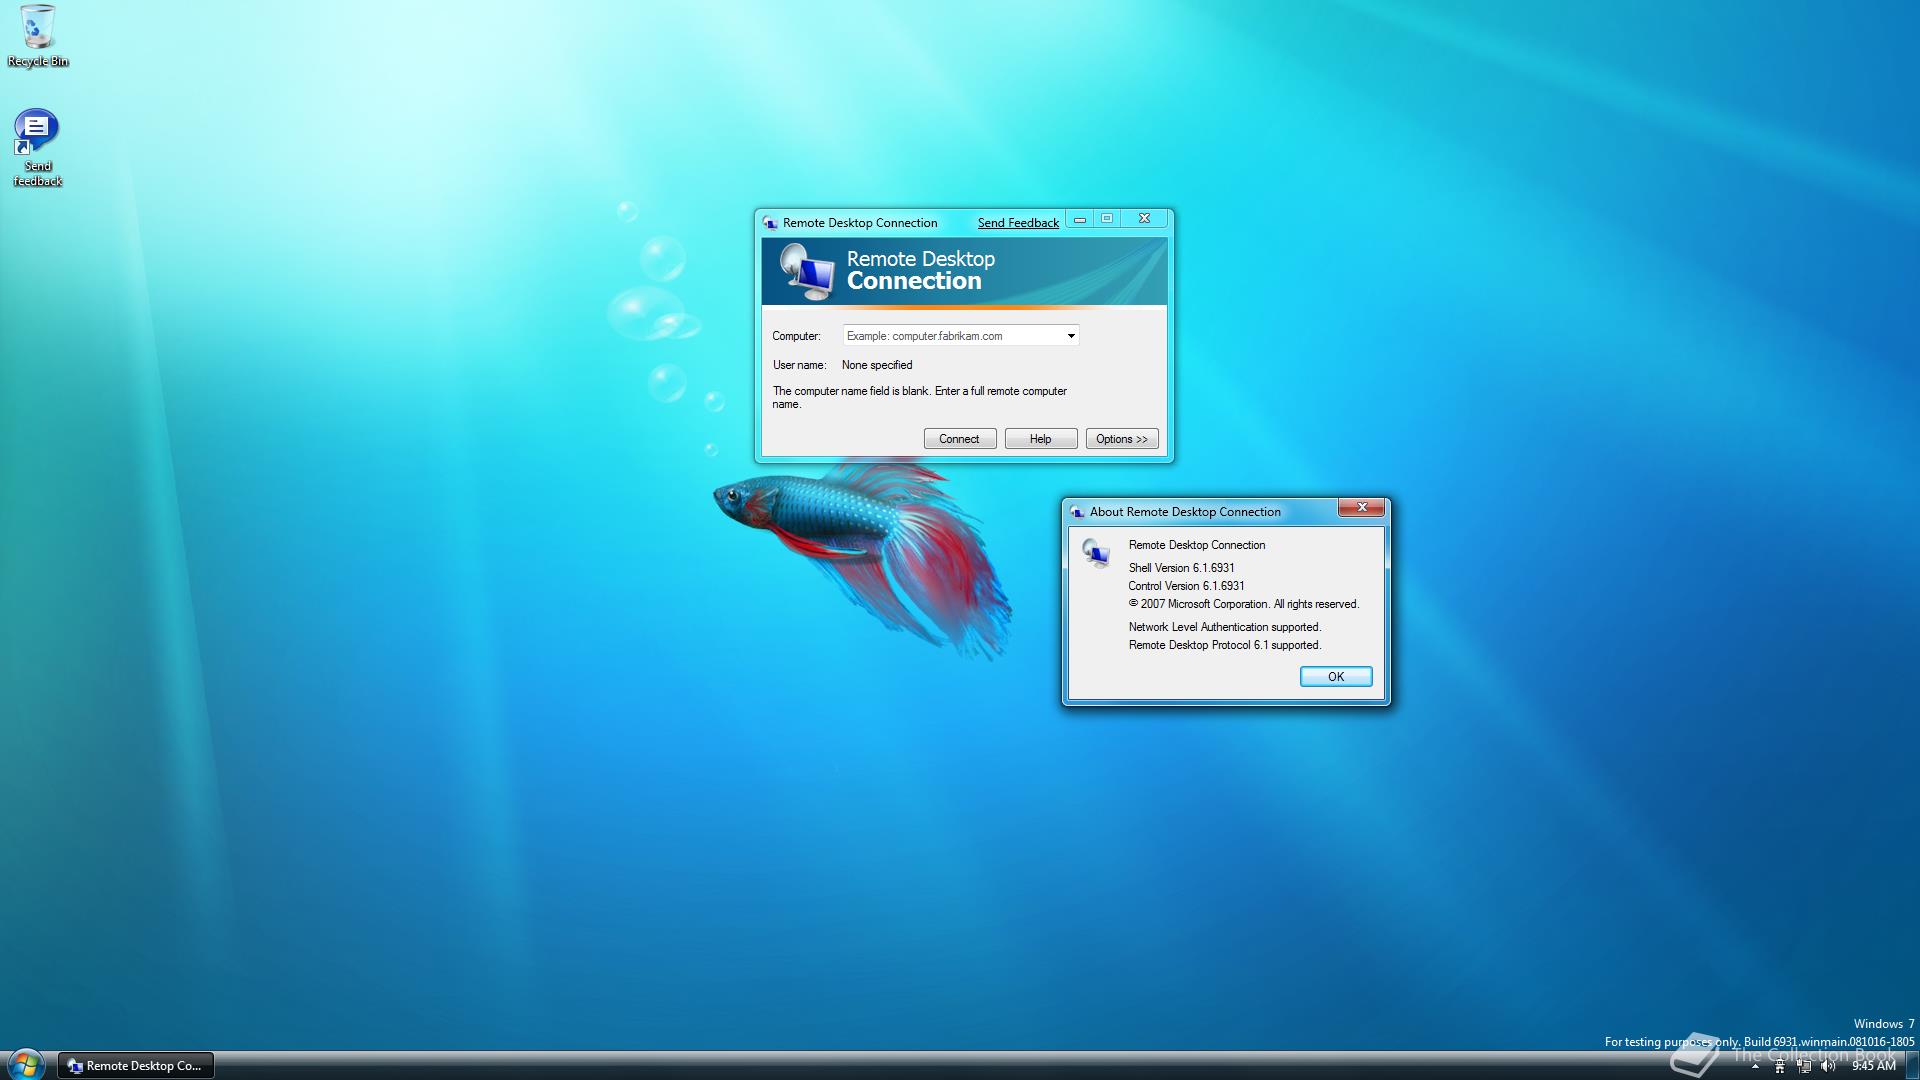Click the Show desktop button at taskbar end
The image size is (1920, 1080).
coord(1912,1066)
